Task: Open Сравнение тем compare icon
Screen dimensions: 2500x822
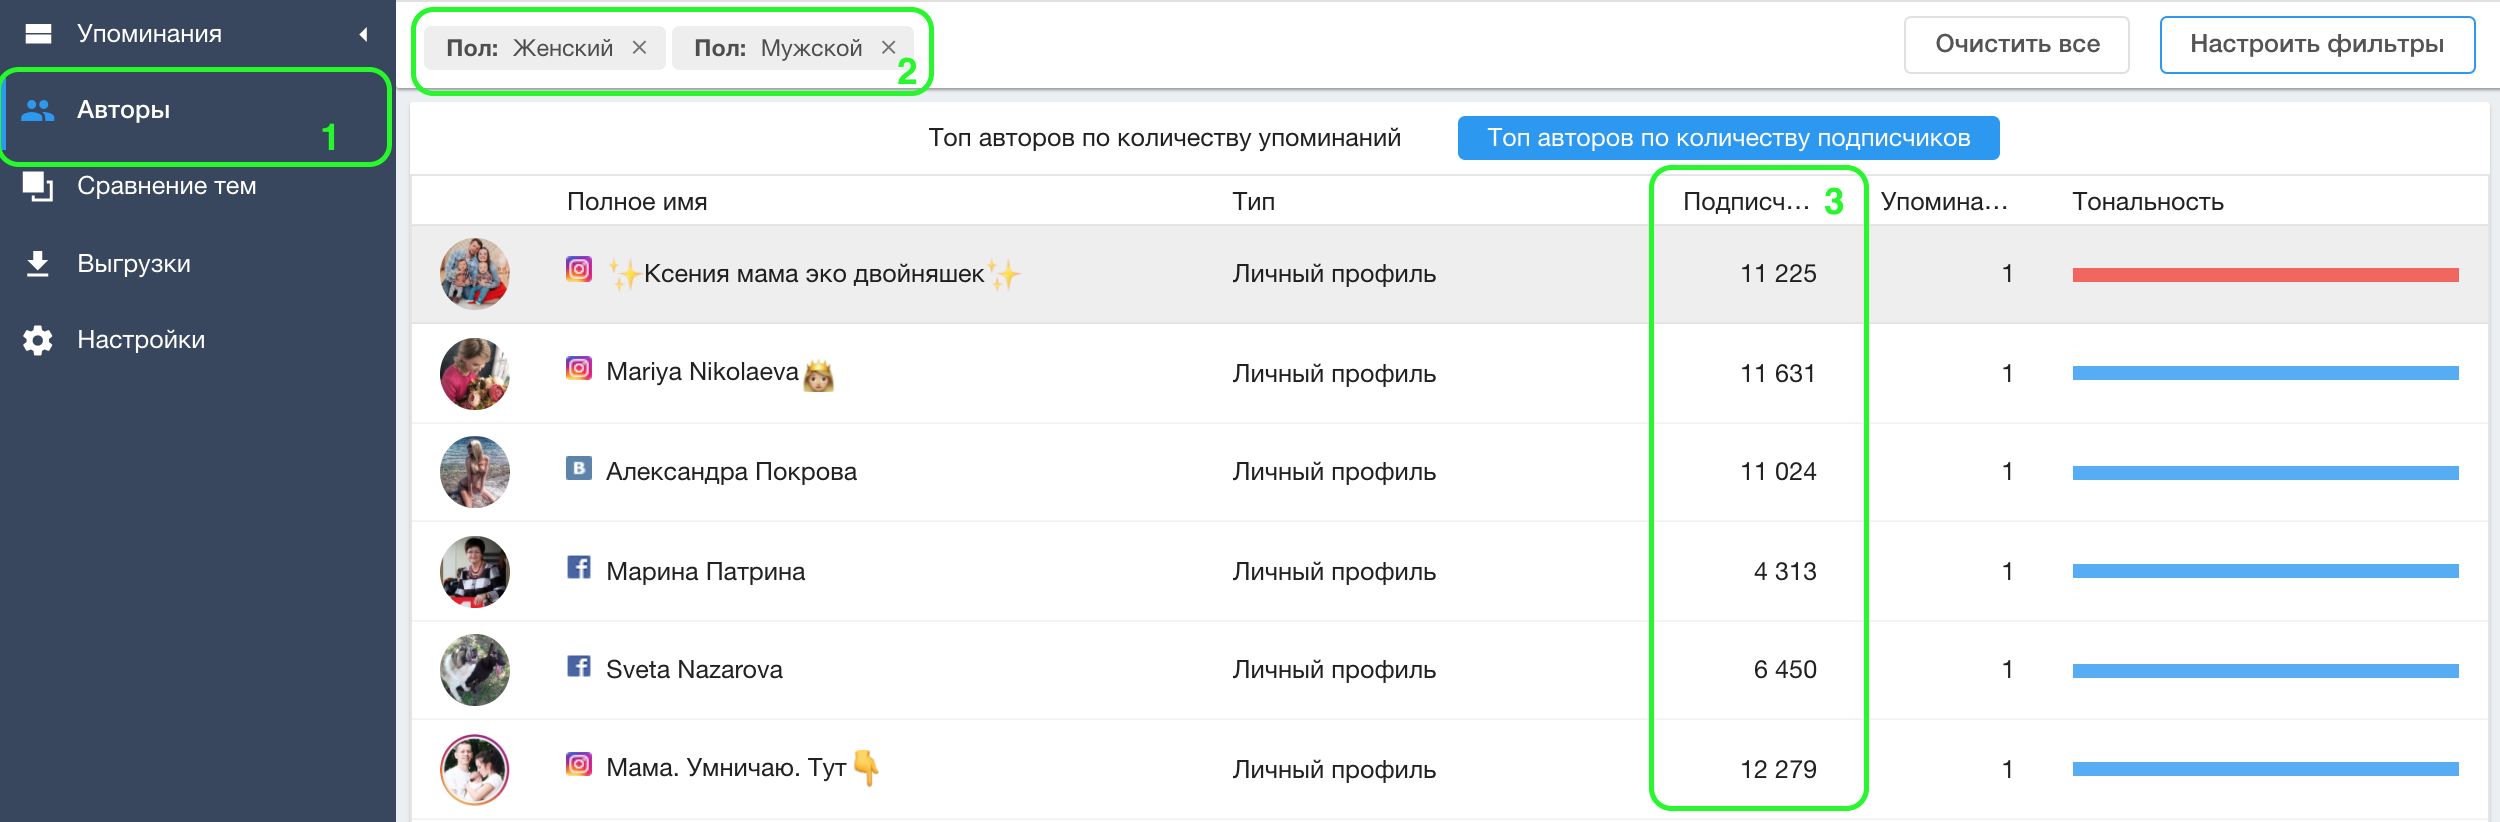Action: click(x=38, y=187)
